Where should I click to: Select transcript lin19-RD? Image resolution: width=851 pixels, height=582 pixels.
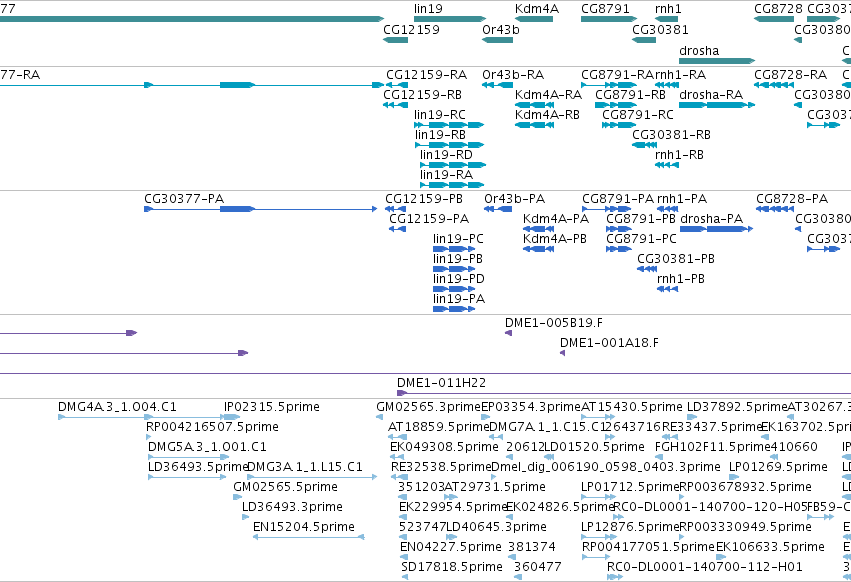pos(453,165)
